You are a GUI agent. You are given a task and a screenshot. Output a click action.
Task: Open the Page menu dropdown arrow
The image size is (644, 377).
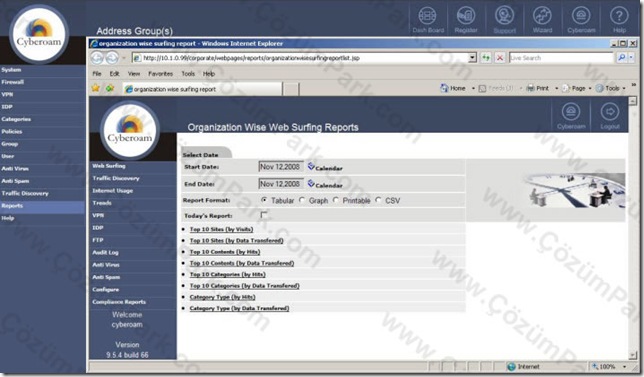point(590,89)
